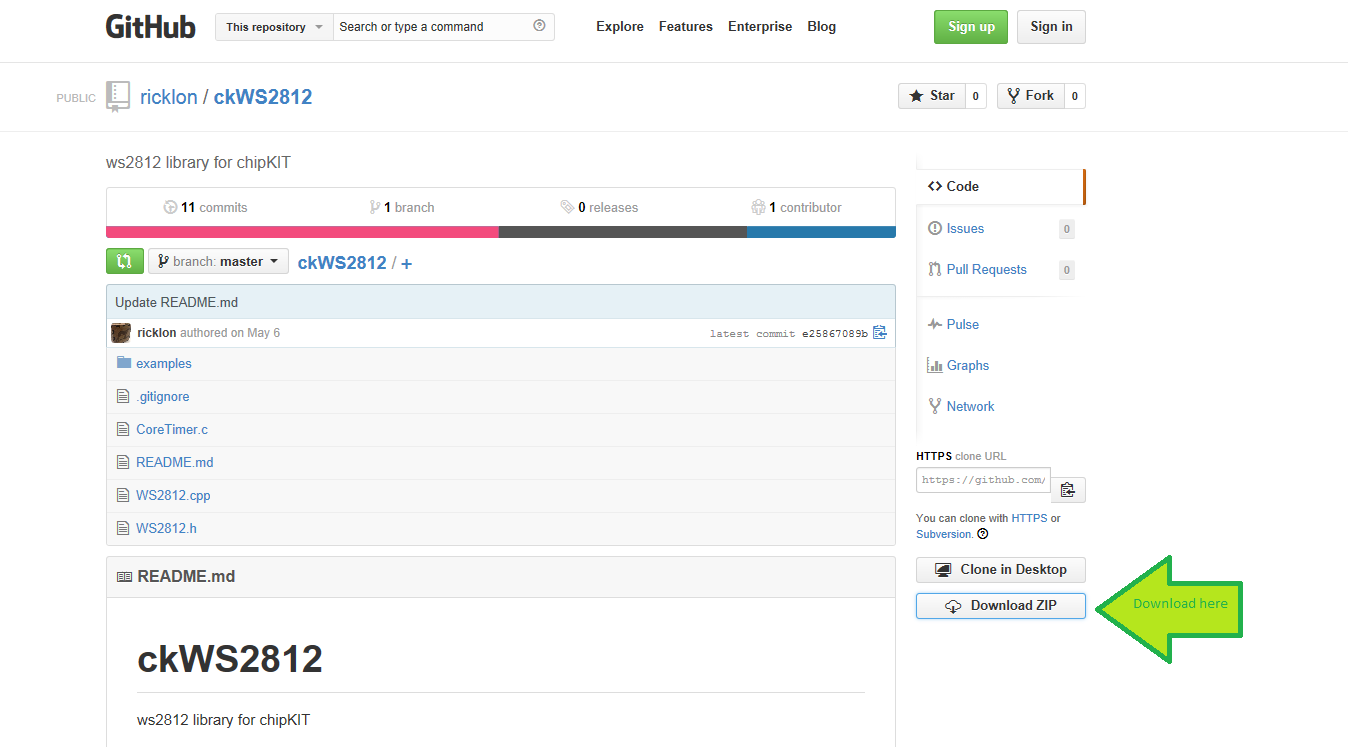Open the Pulse tab
This screenshot has height=747, width=1348.
[x=953, y=325]
